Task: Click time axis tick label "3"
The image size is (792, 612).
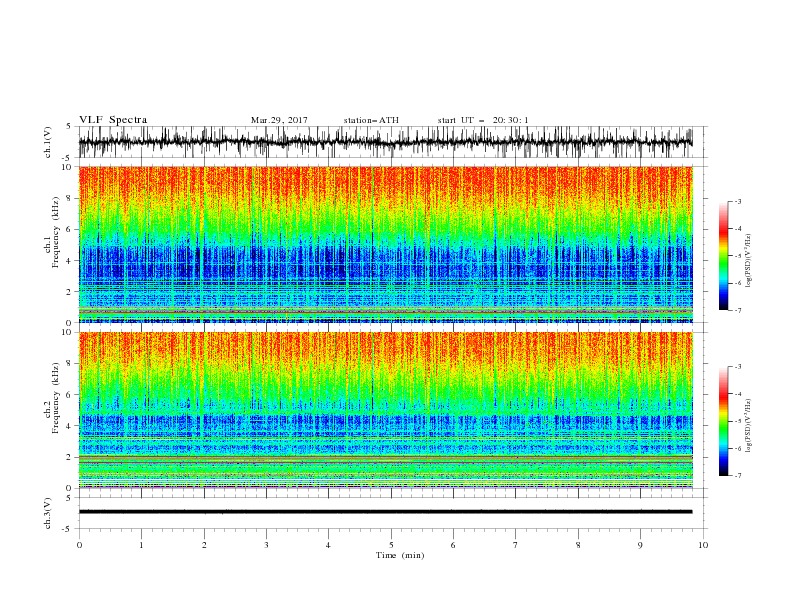Action: point(266,545)
